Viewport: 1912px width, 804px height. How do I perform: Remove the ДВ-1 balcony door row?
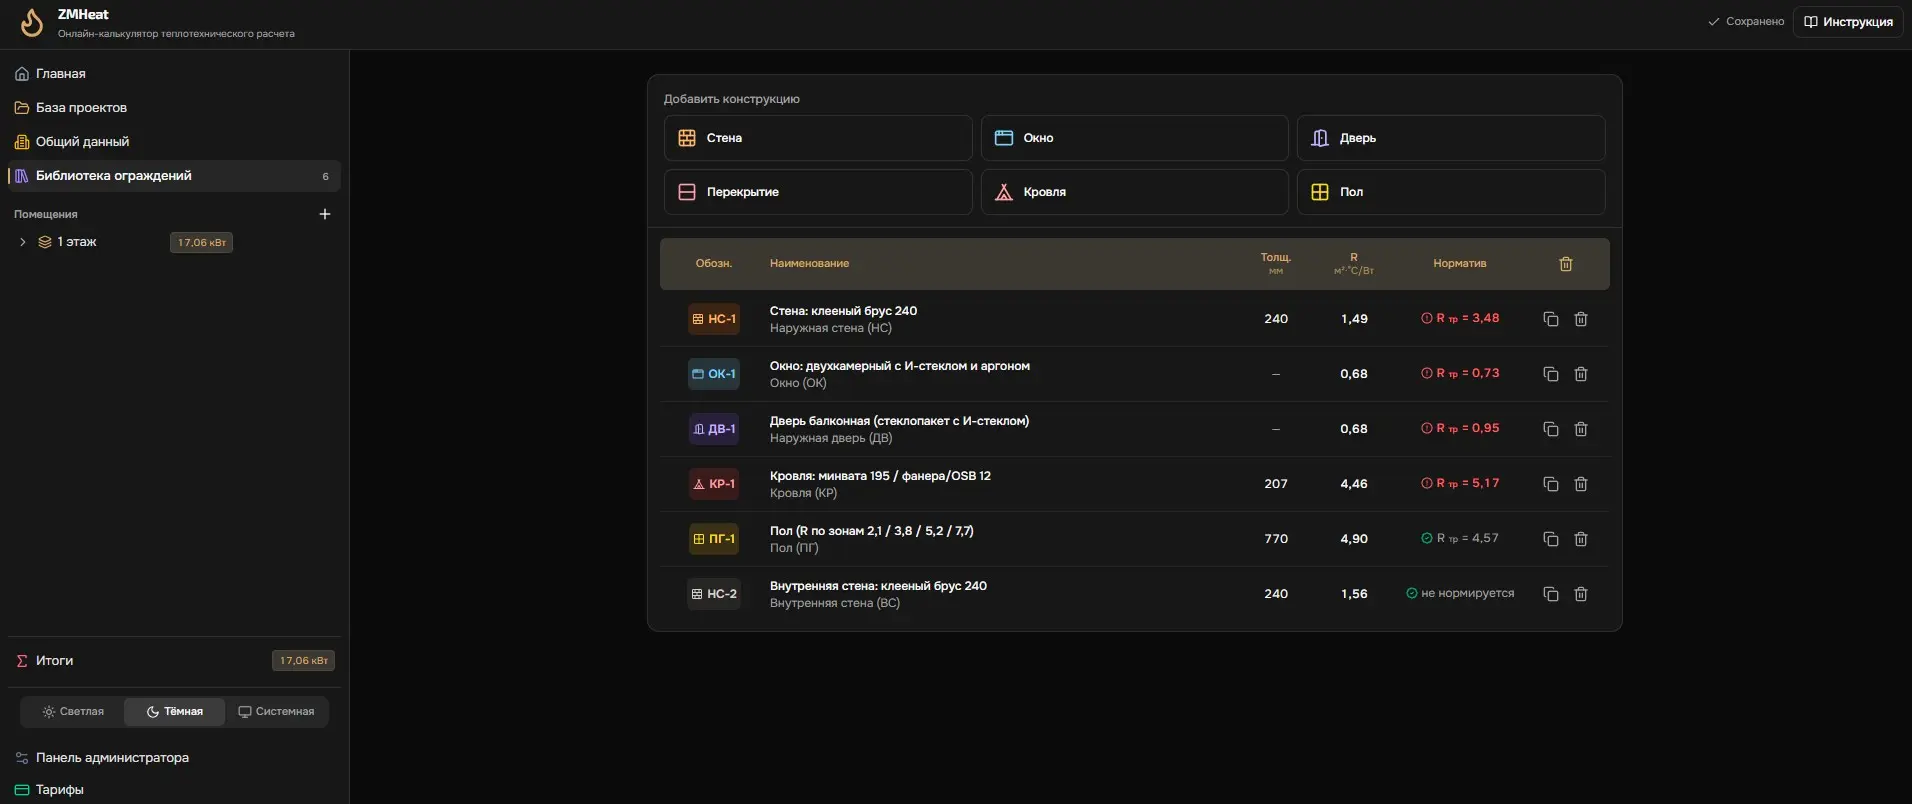coord(1581,429)
